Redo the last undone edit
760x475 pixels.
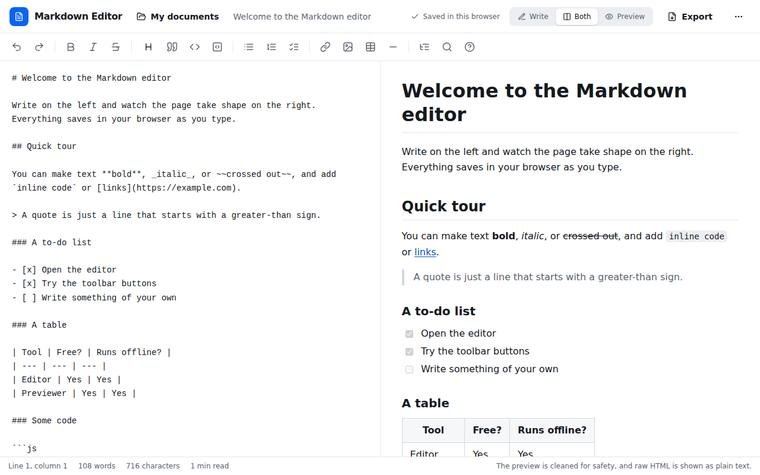(39, 47)
